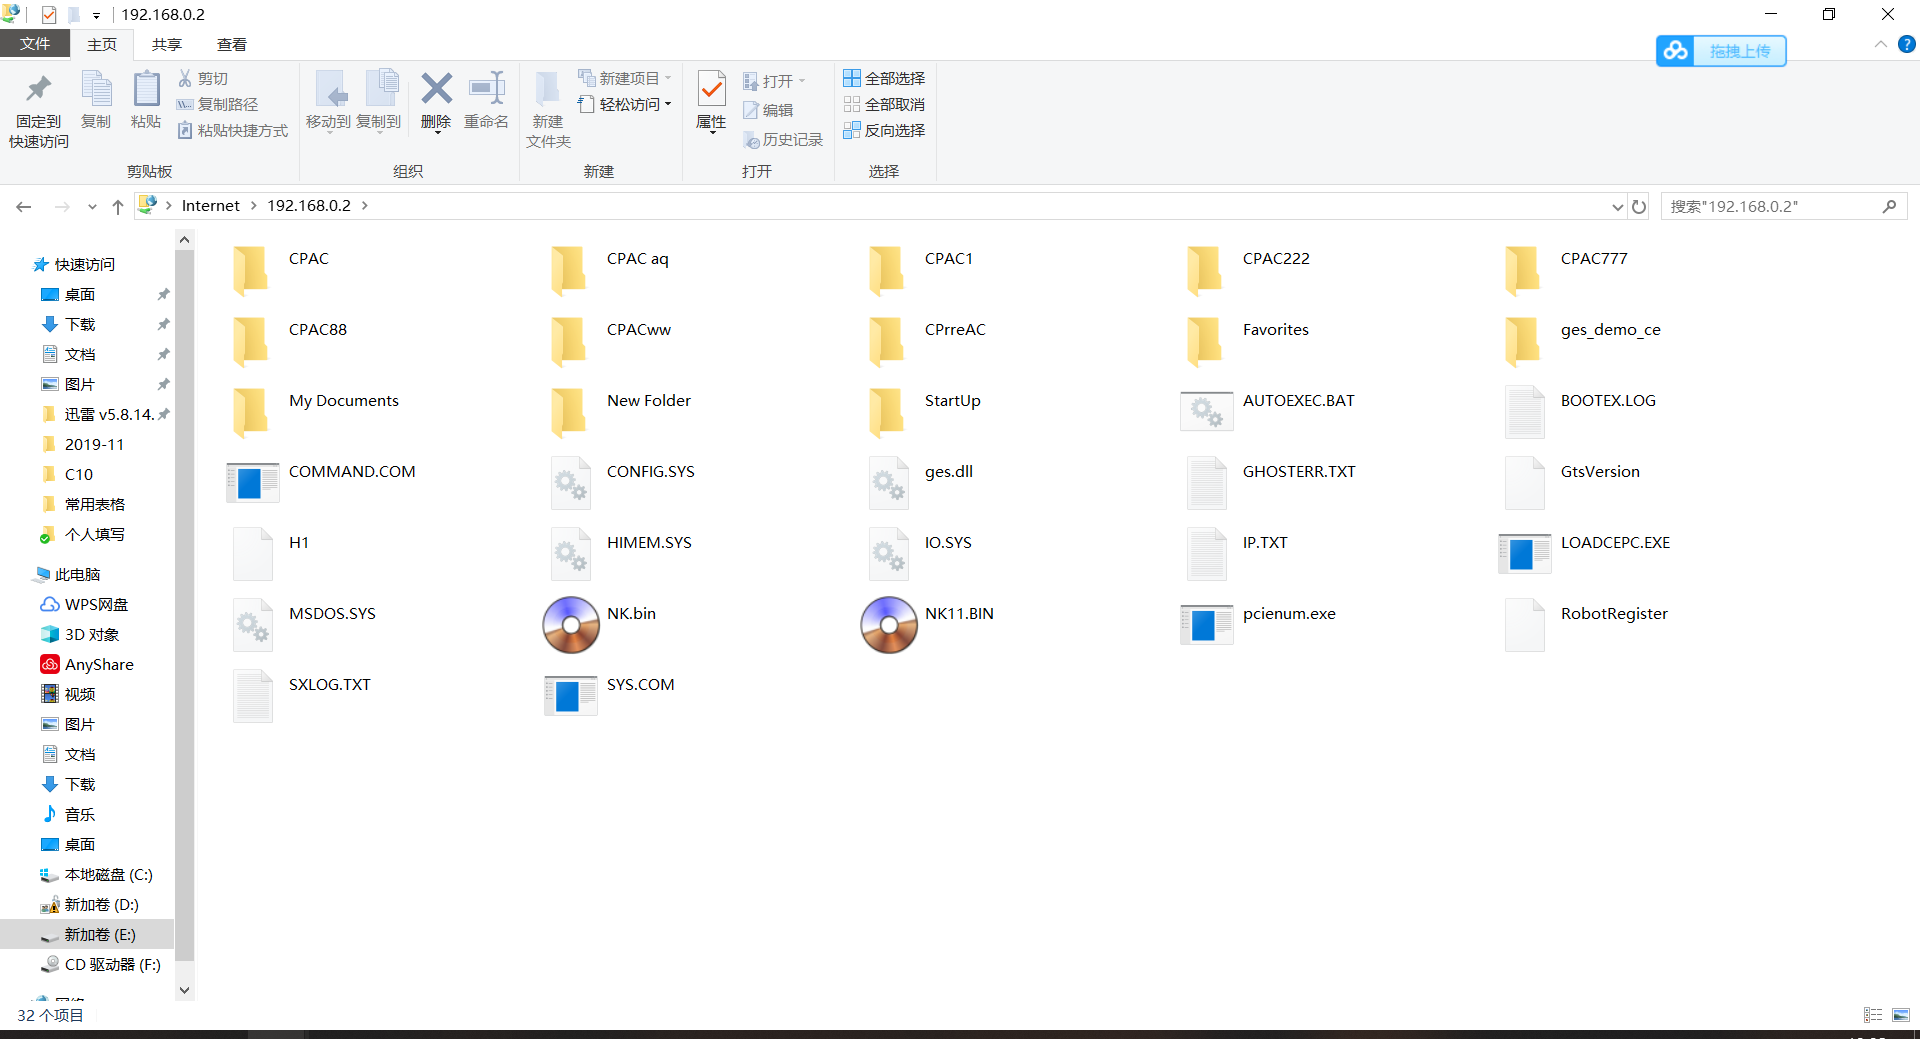Click the New folder (新建文件夹) icon

(x=547, y=89)
